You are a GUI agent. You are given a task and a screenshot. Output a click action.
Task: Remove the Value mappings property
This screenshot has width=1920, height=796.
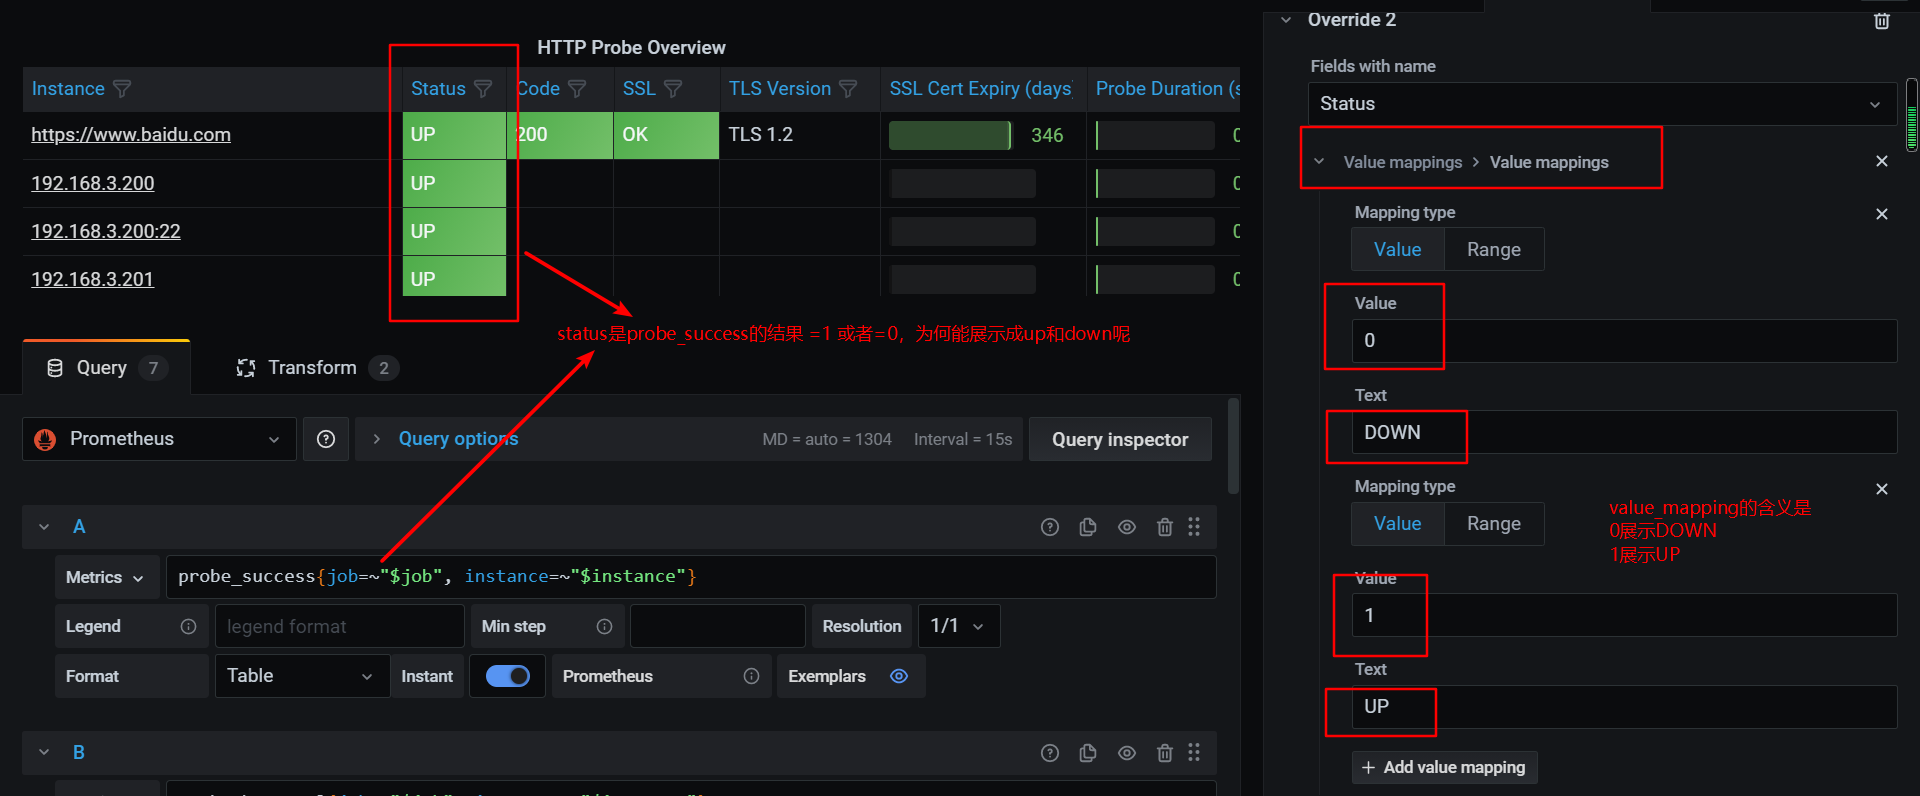pyautogui.click(x=1881, y=161)
